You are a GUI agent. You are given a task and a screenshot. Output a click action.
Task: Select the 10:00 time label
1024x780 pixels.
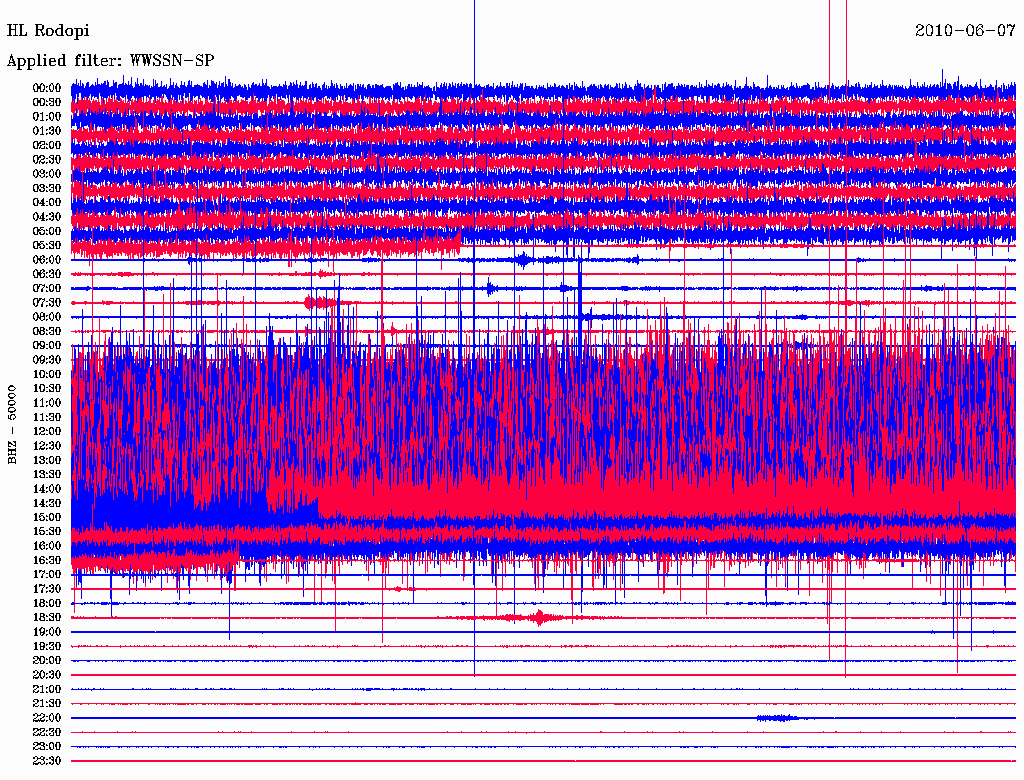pyautogui.click(x=47, y=374)
